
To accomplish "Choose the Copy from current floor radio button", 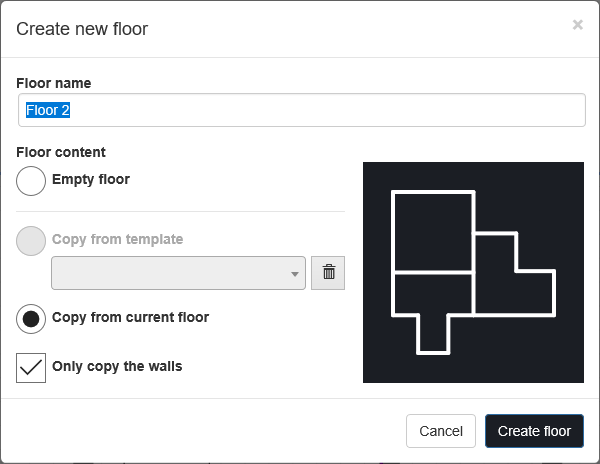I will click(31, 319).
